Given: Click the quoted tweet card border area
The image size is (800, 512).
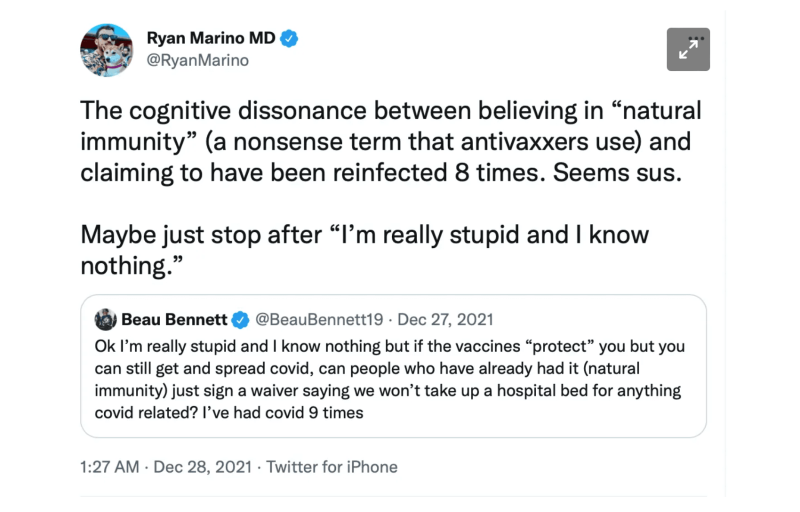Looking at the screenshot, I should coord(393,366).
